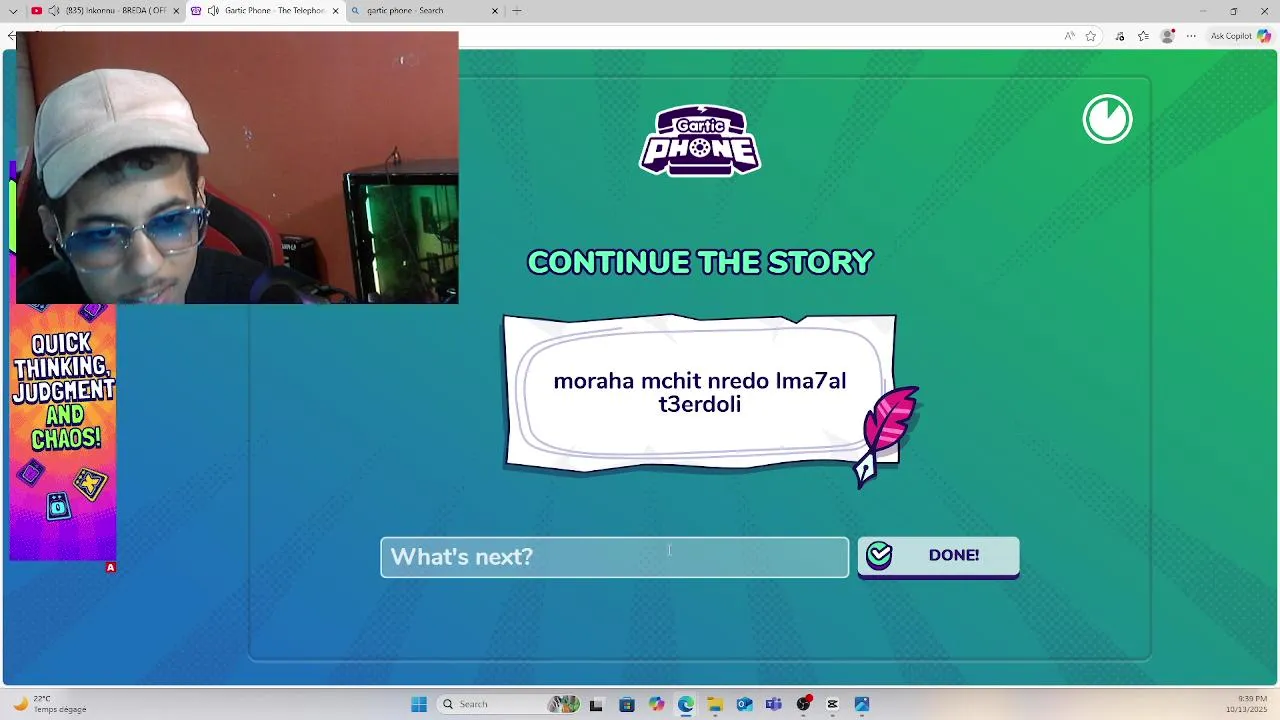The image size is (1280, 720).
Task: Open Task View from the taskbar
Action: click(596, 704)
